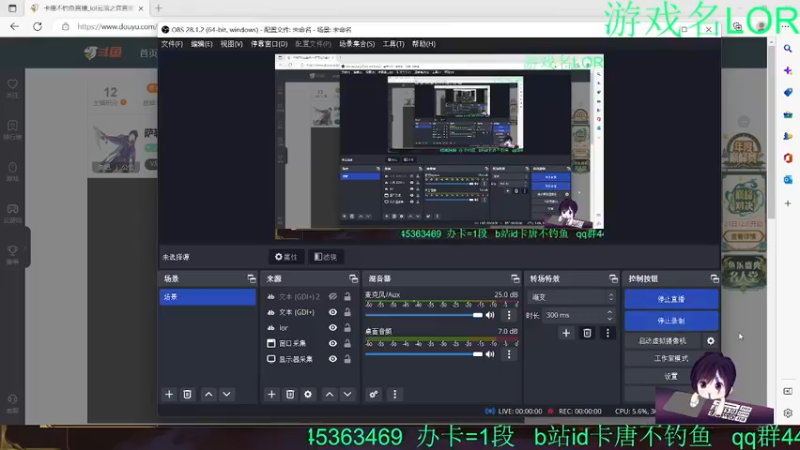Open the Office icon in Edge sidebar
The height and width of the screenshot is (450, 800).
point(788,158)
